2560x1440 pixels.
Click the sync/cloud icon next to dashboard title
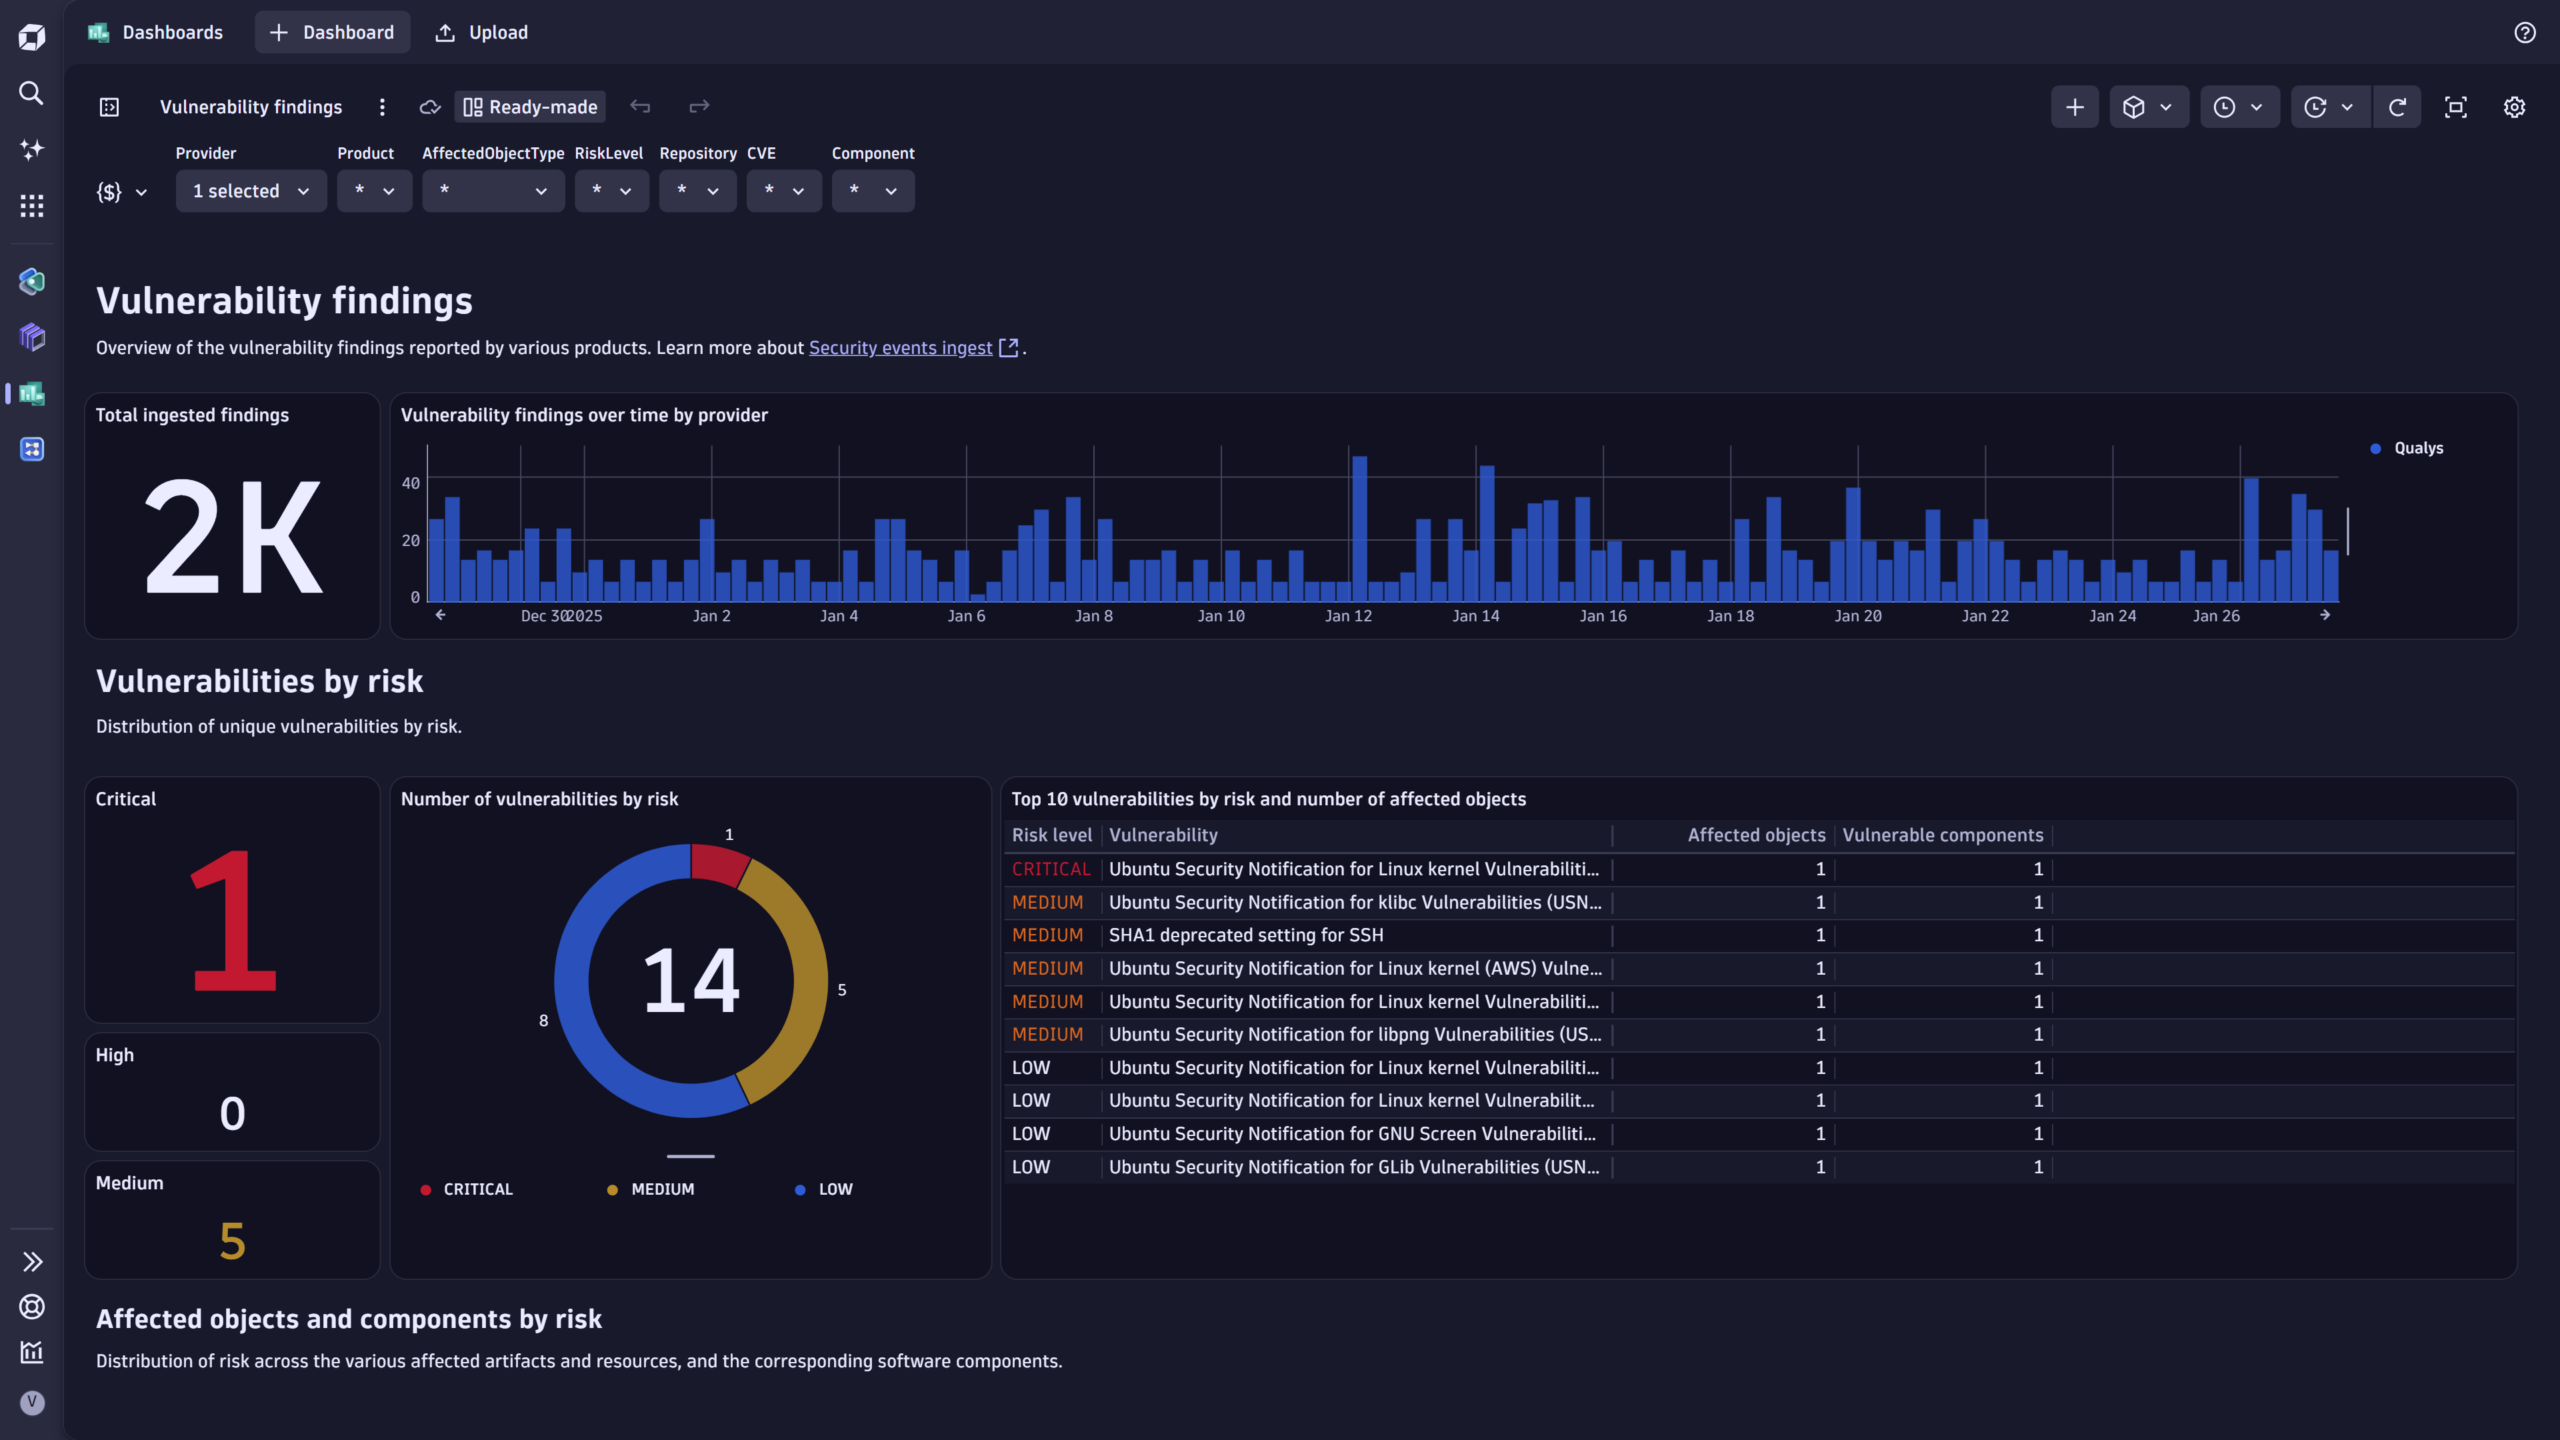(x=429, y=107)
